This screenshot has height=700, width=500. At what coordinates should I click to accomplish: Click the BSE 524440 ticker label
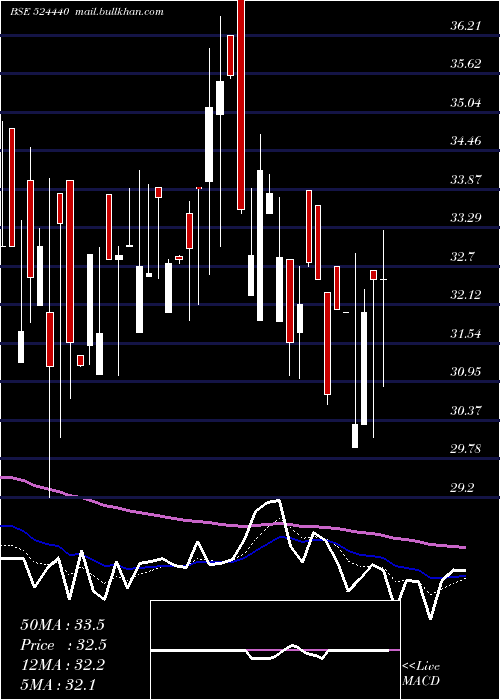pos(39,12)
